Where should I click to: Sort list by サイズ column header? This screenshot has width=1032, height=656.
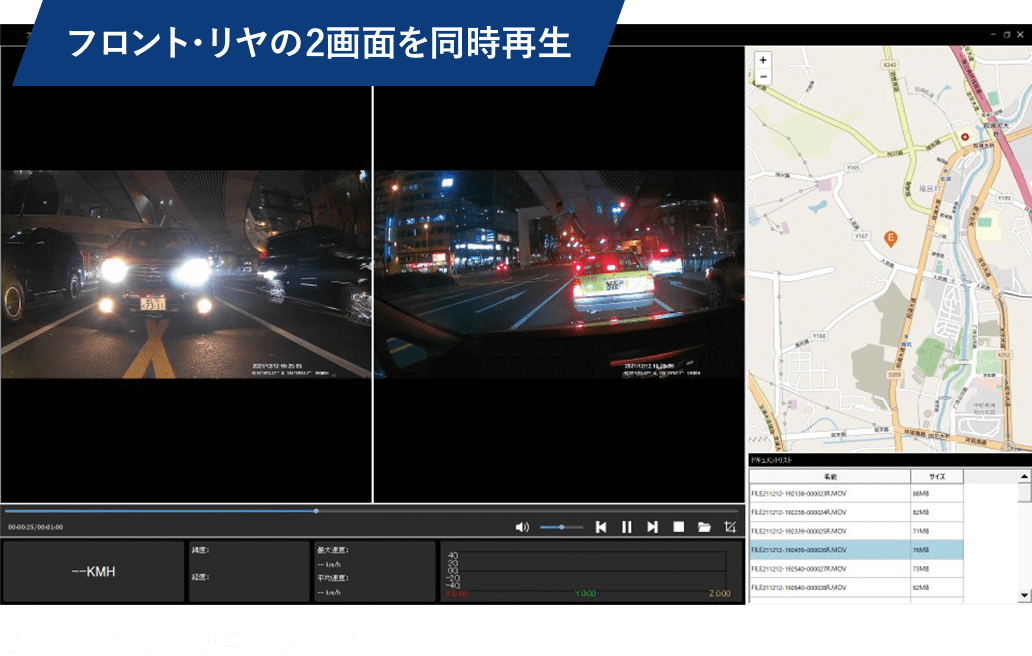937,476
